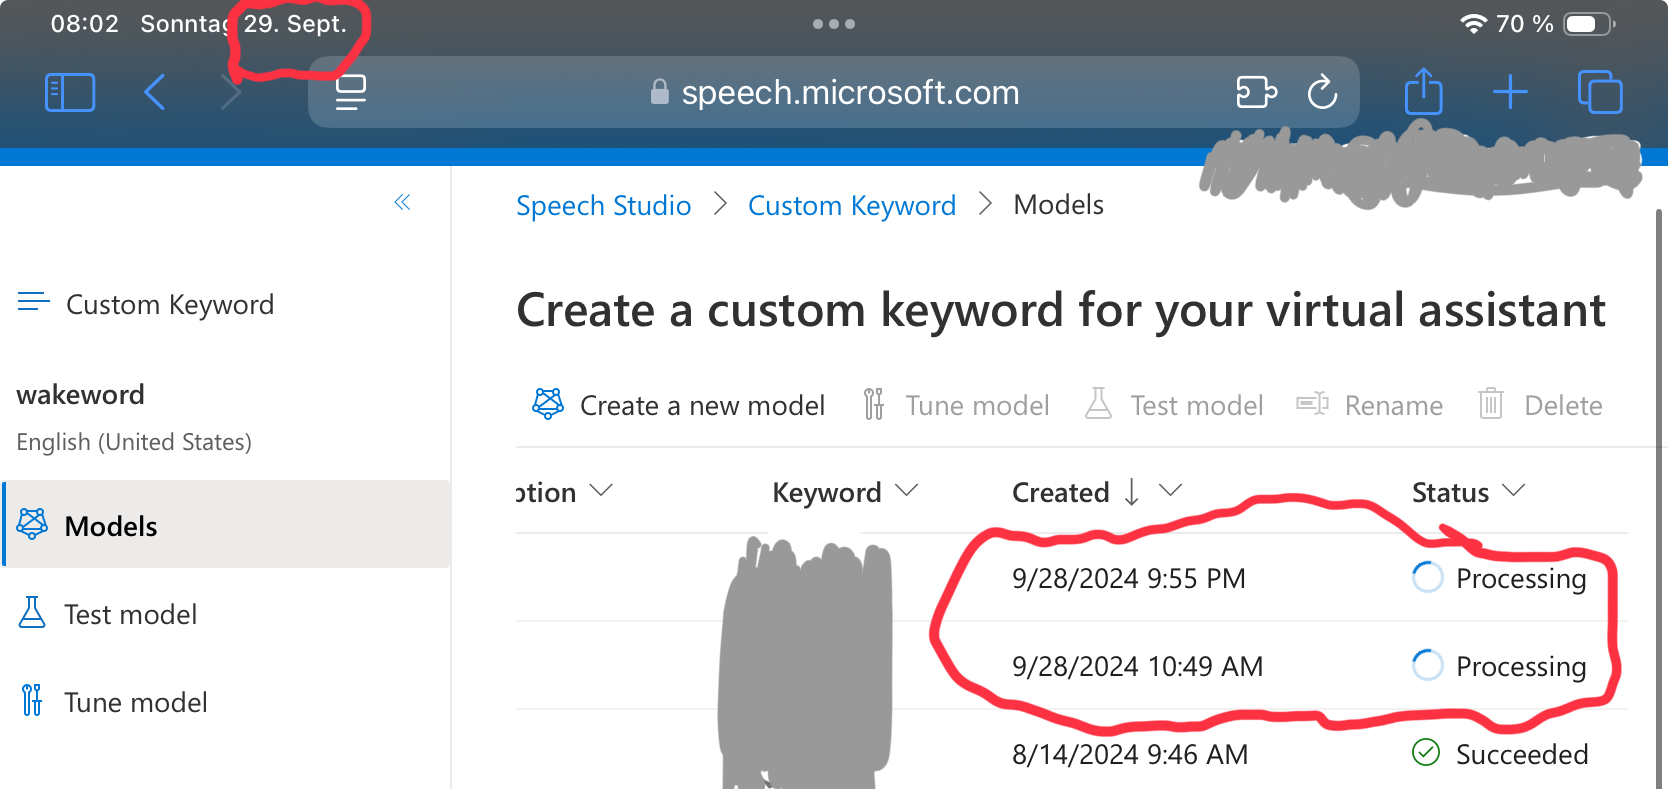Click the Custom Keyword hamburger icon
The height and width of the screenshot is (789, 1668).
click(x=33, y=302)
